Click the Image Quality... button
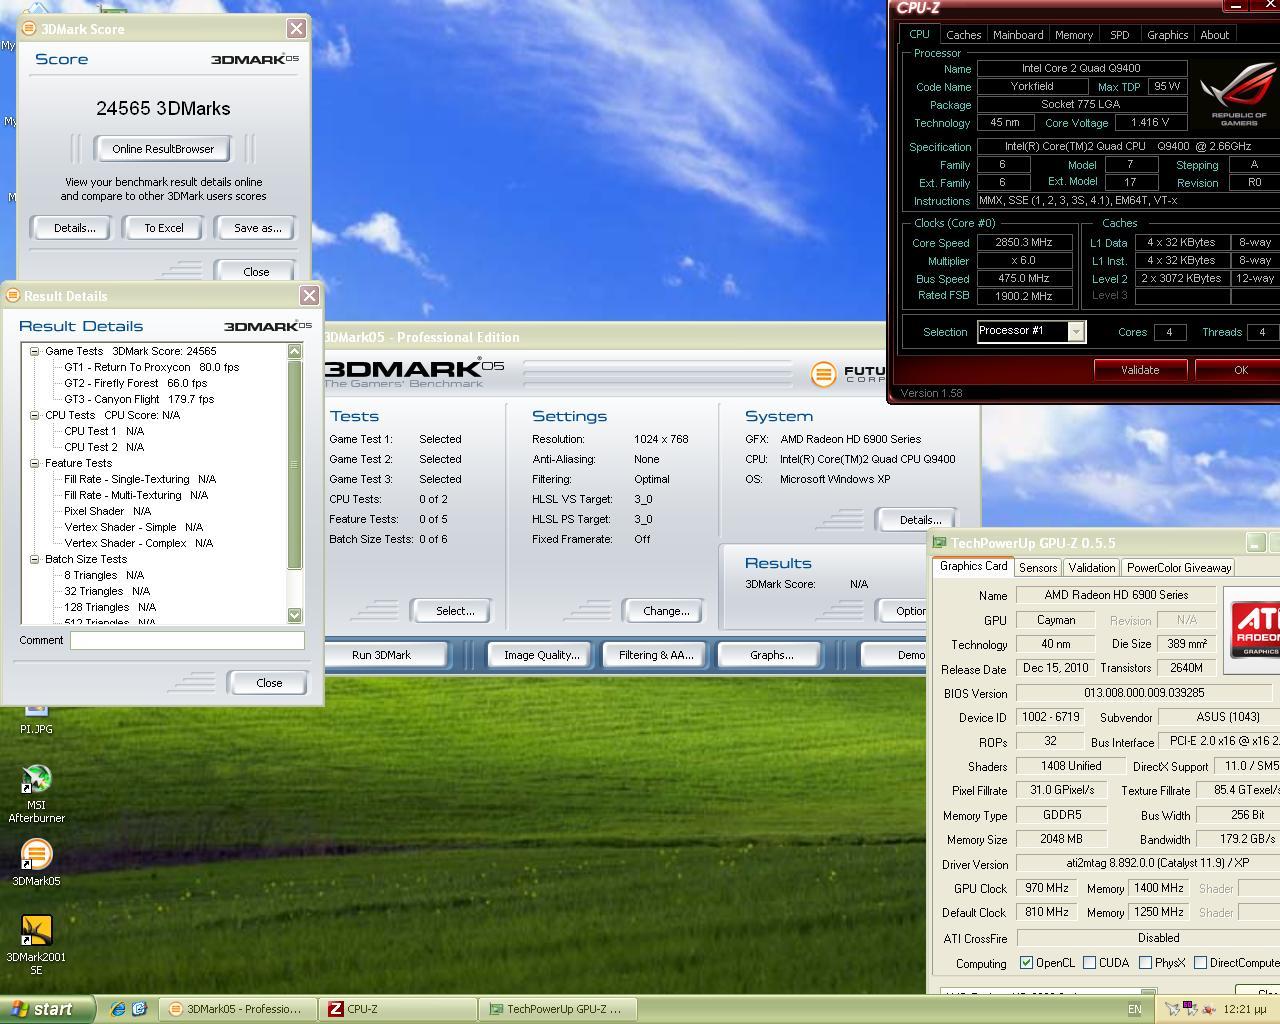1280x1024 pixels. pyautogui.click(x=542, y=655)
